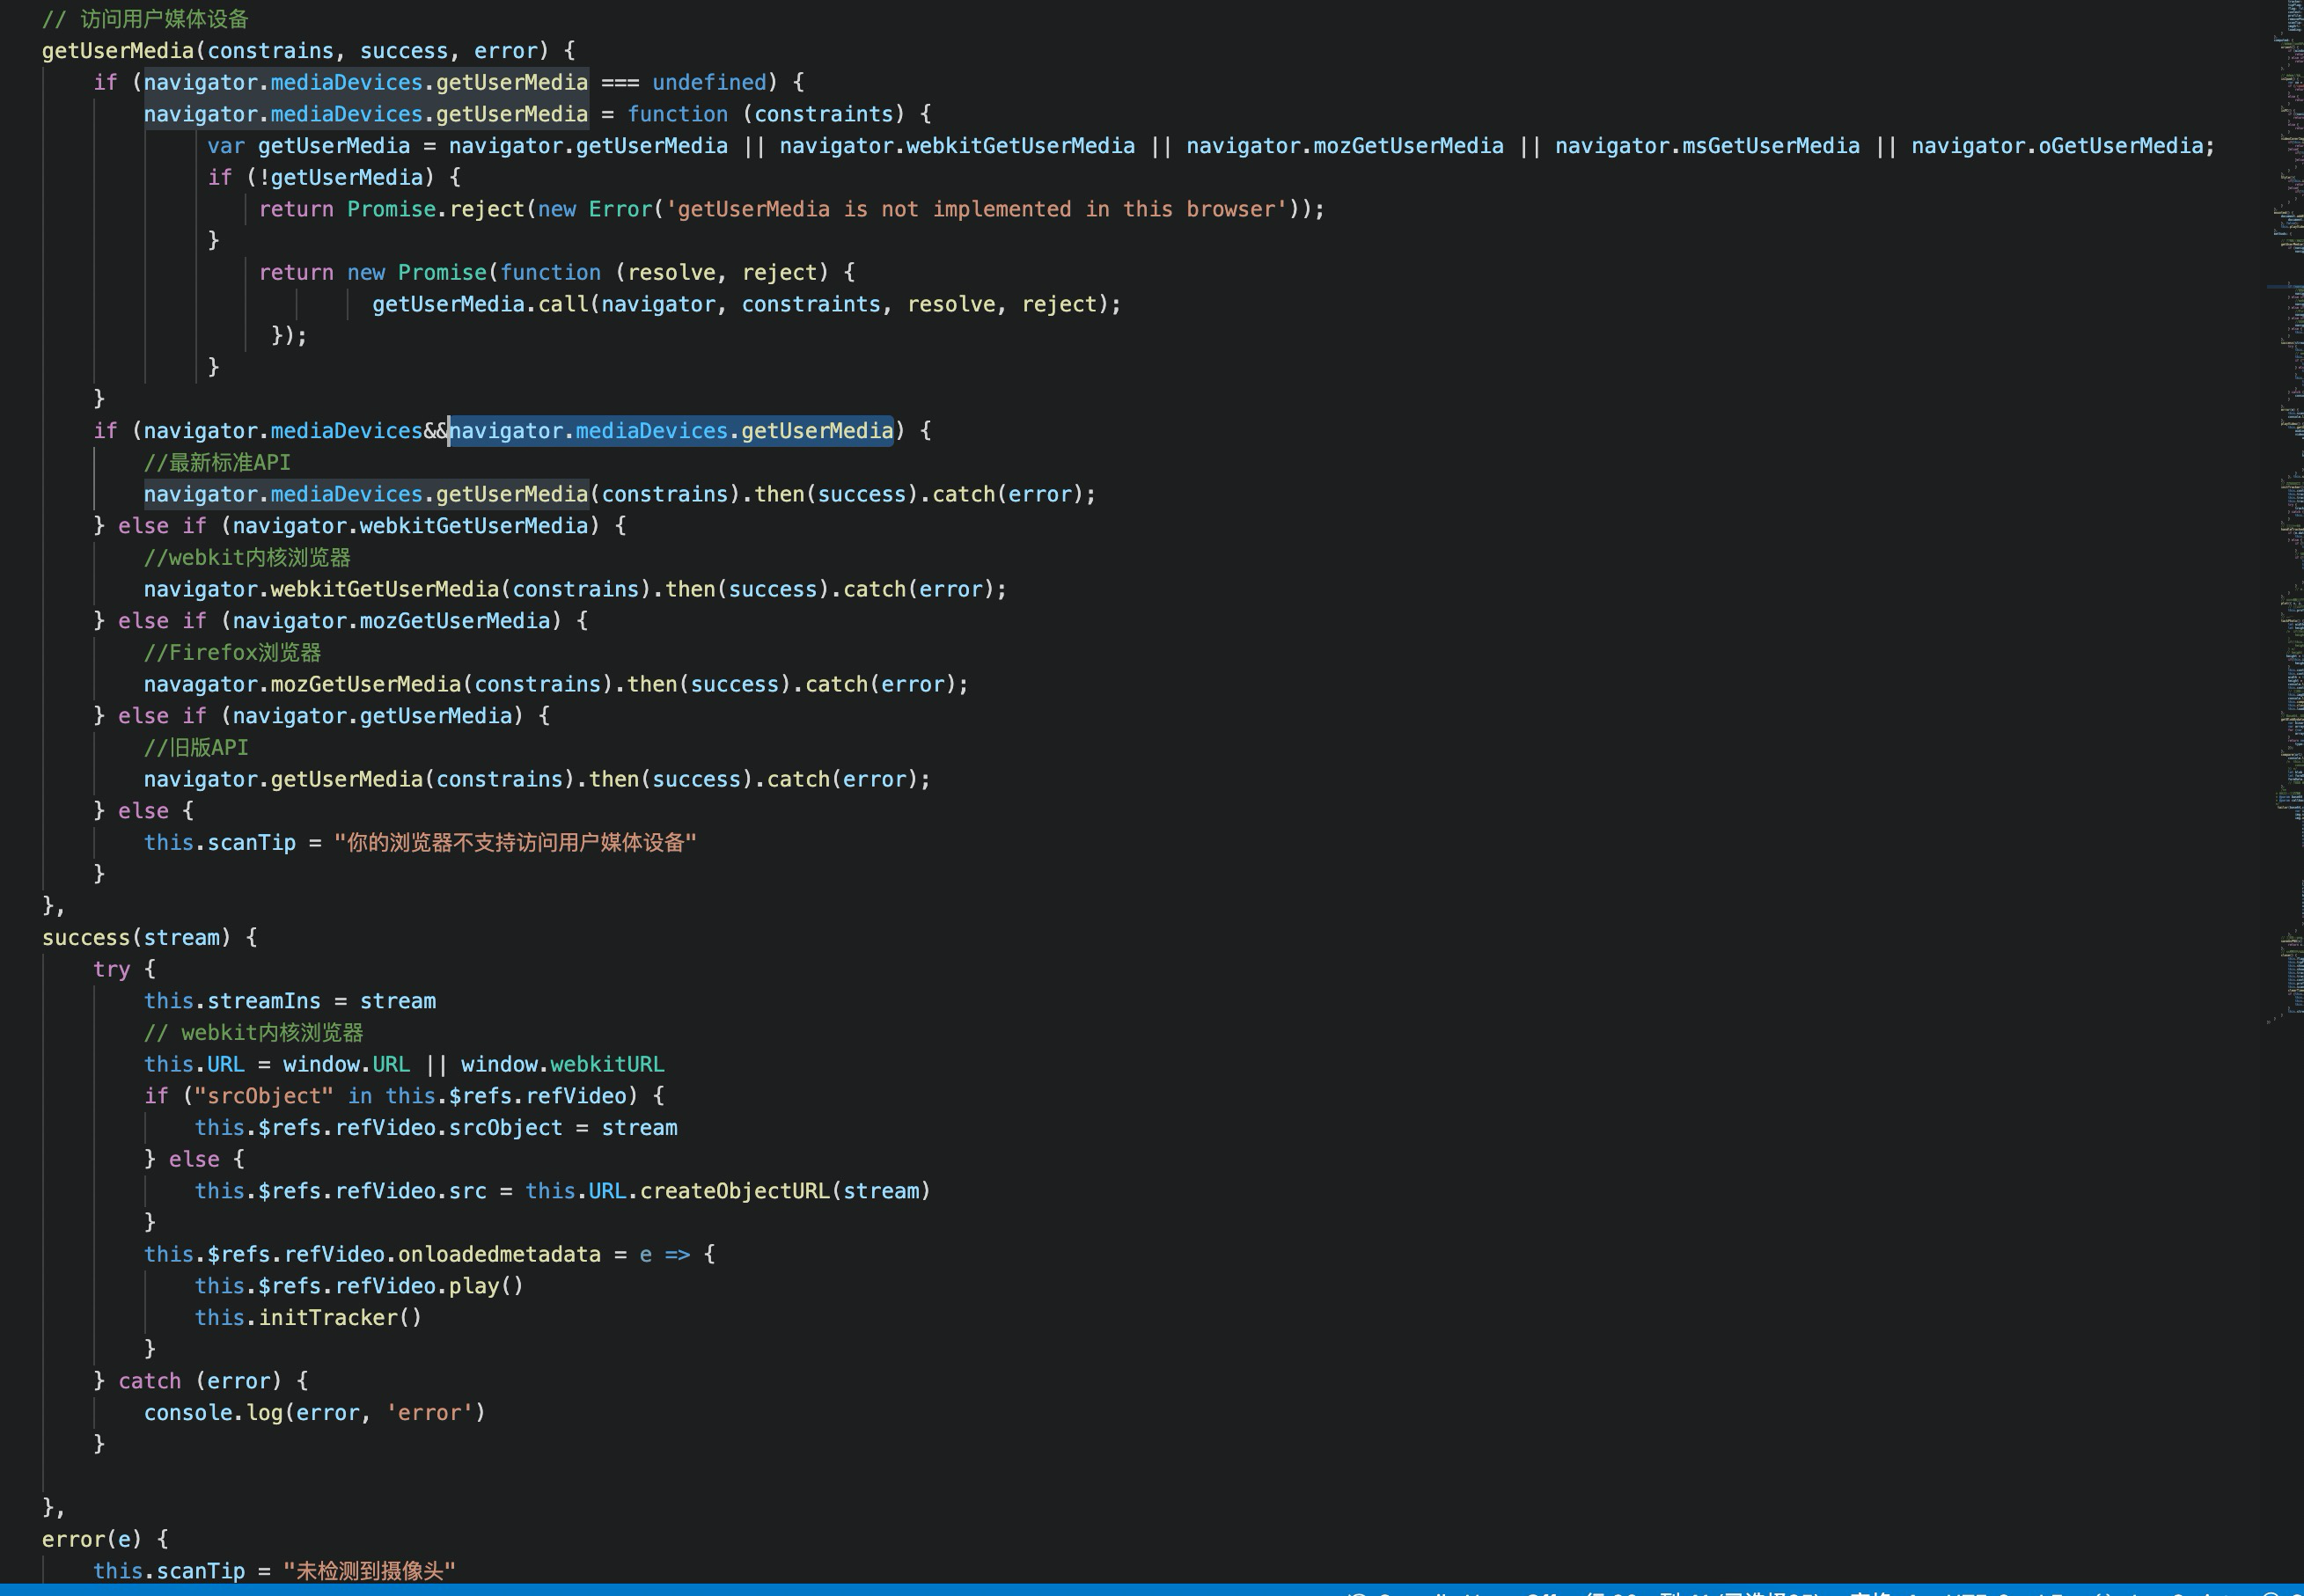Click the '你的浏览器不支持访问用户媒体设备' string
2304x1596 pixels.
[515, 843]
